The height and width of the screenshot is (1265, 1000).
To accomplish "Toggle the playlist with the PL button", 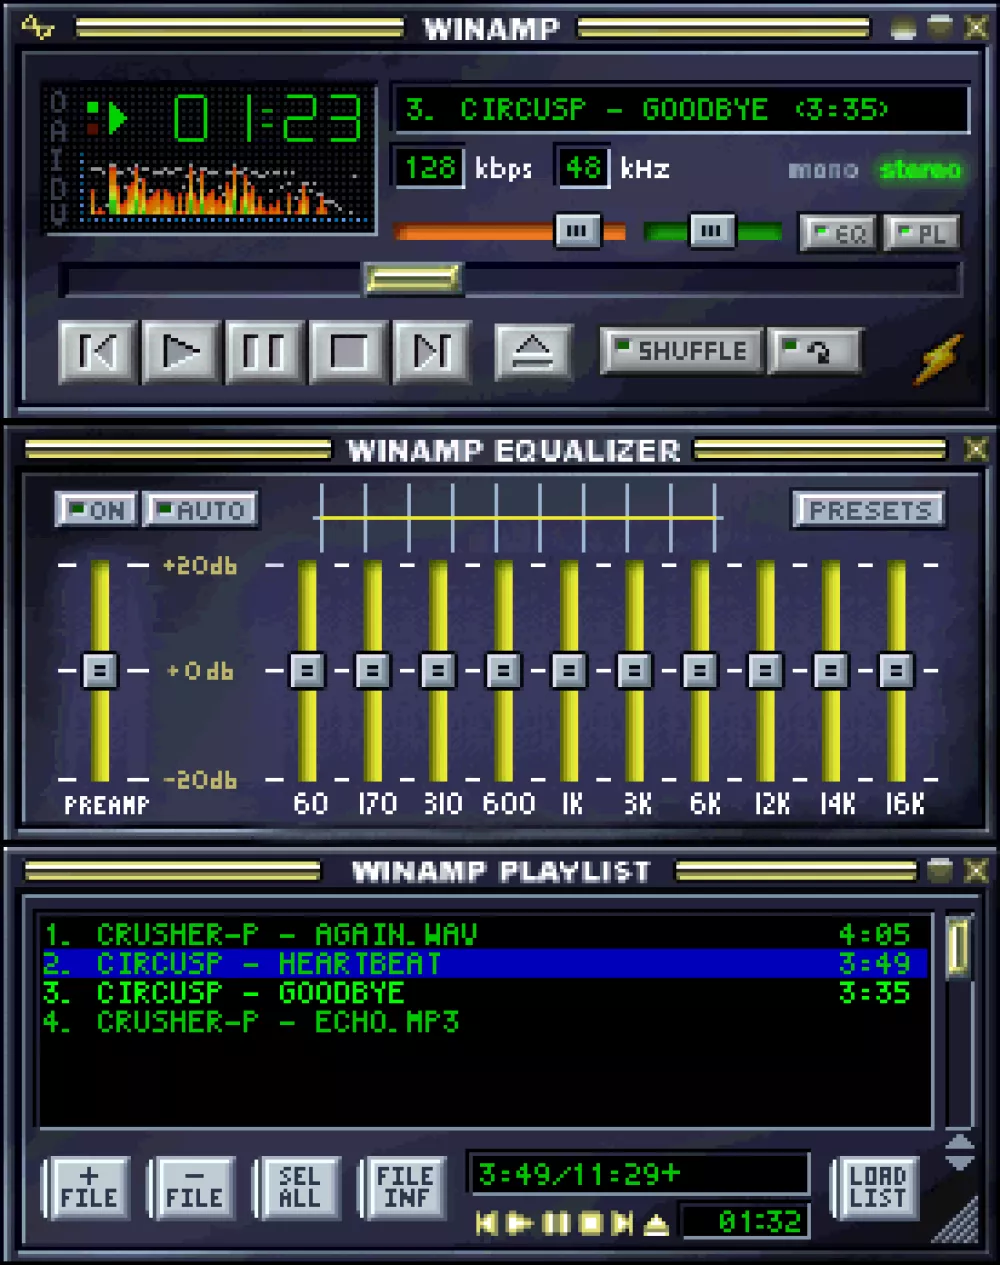I will [x=921, y=232].
